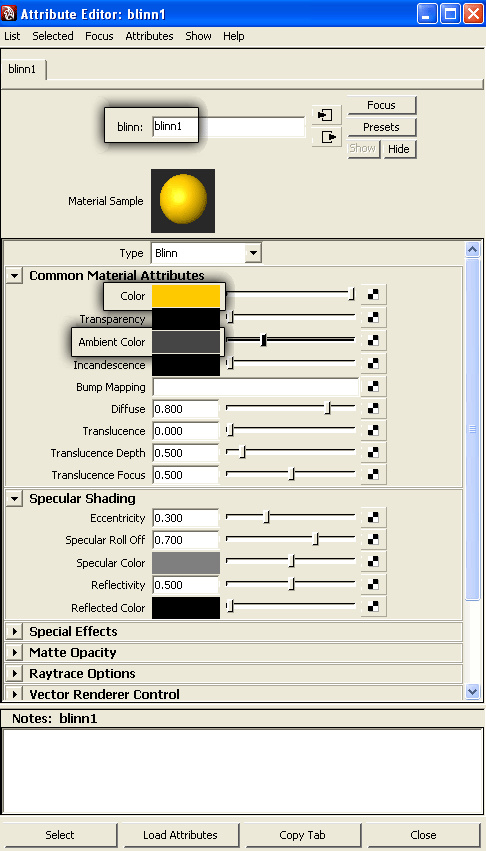Screen dimensions: 486x851
Task: Click the Translucence Focus slider handle
Action: pyautogui.click(x=292, y=474)
